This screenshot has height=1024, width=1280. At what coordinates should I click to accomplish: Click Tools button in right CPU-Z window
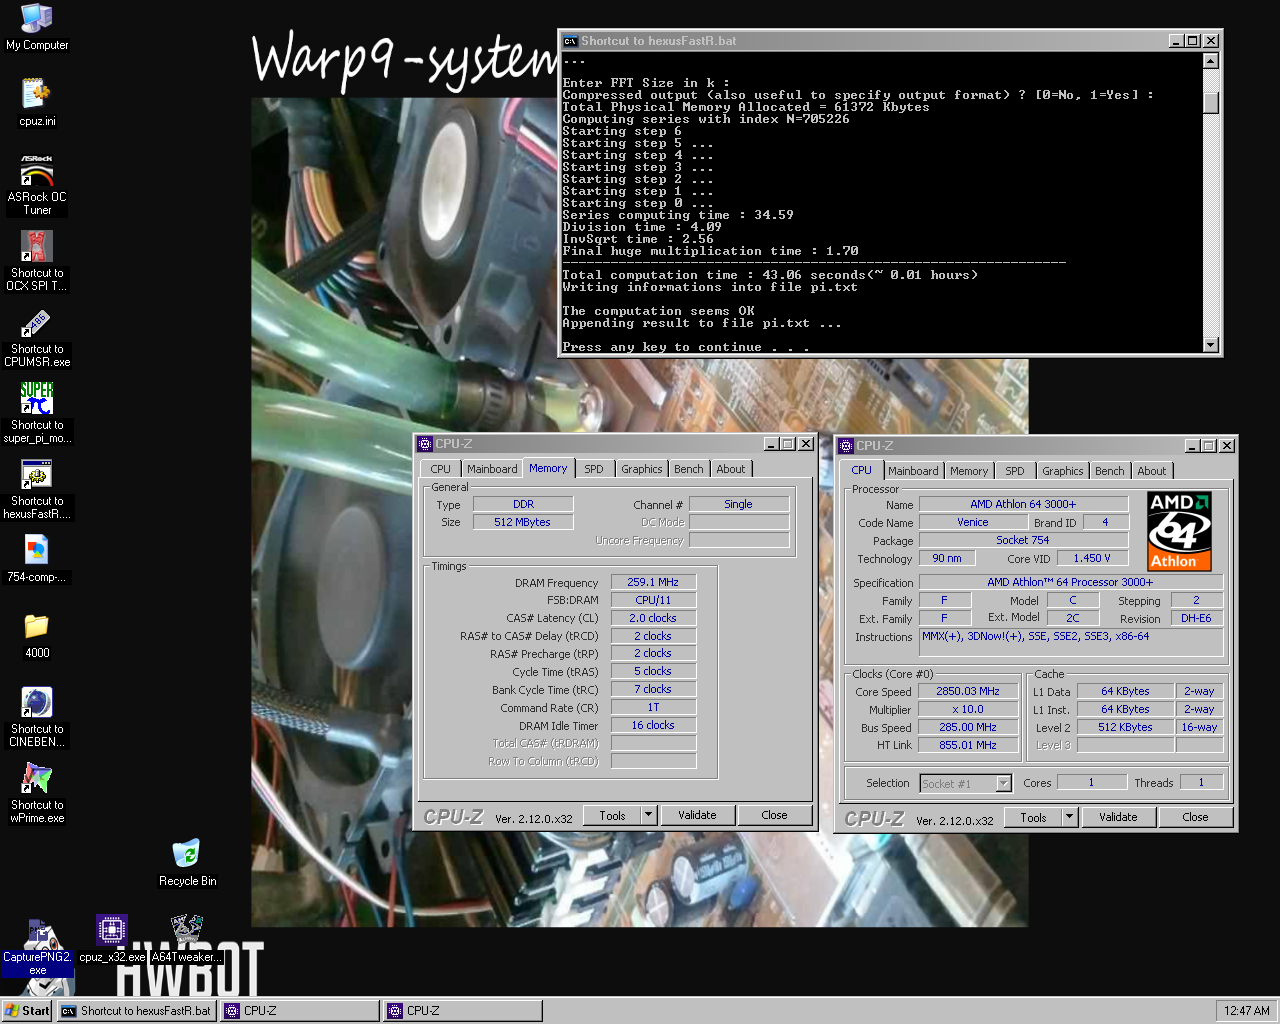coord(1033,817)
